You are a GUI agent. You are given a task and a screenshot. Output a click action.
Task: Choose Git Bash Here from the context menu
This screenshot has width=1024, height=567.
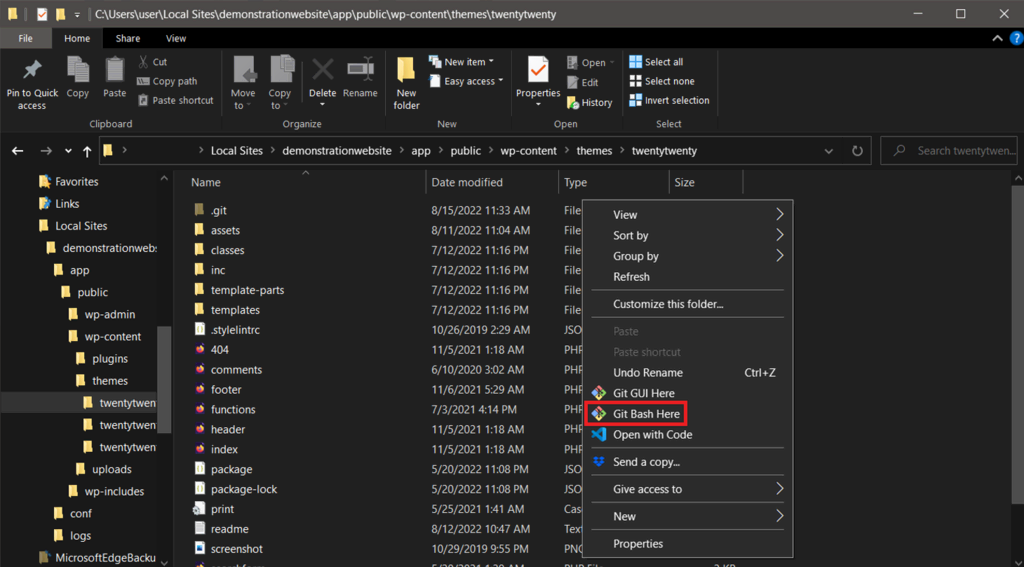pos(646,414)
